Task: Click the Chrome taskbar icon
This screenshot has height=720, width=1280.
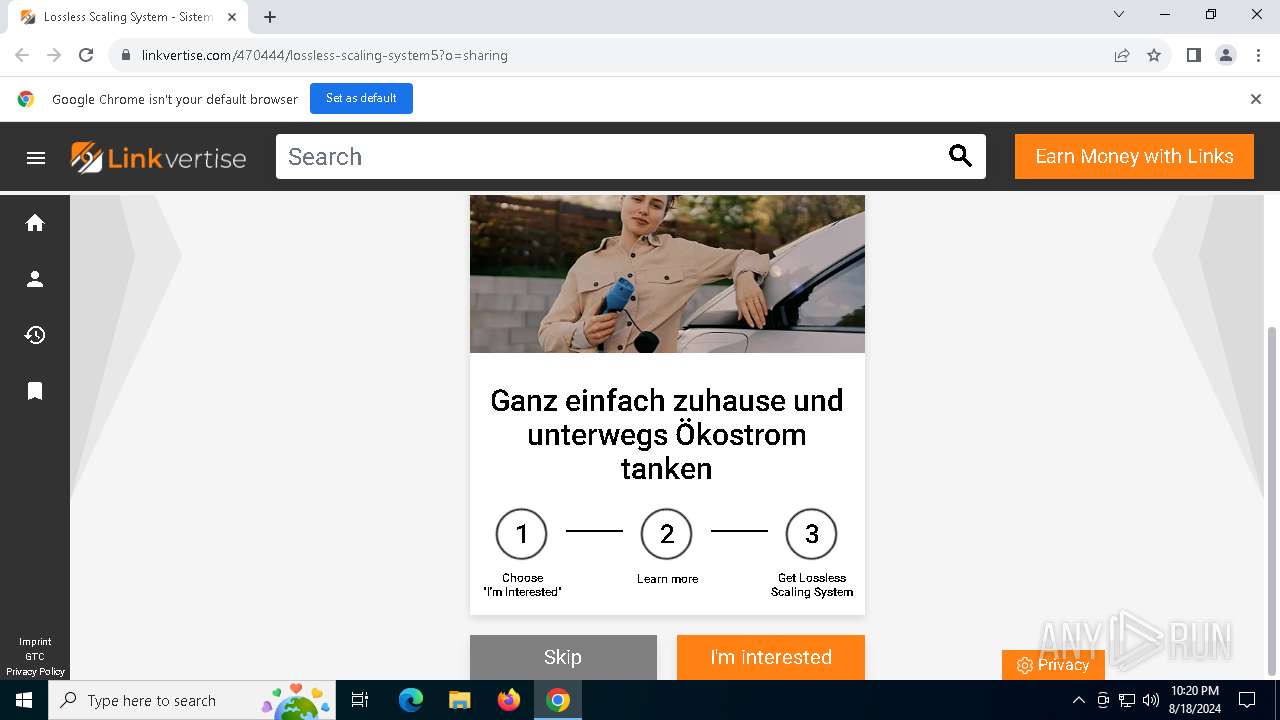Action: point(558,700)
